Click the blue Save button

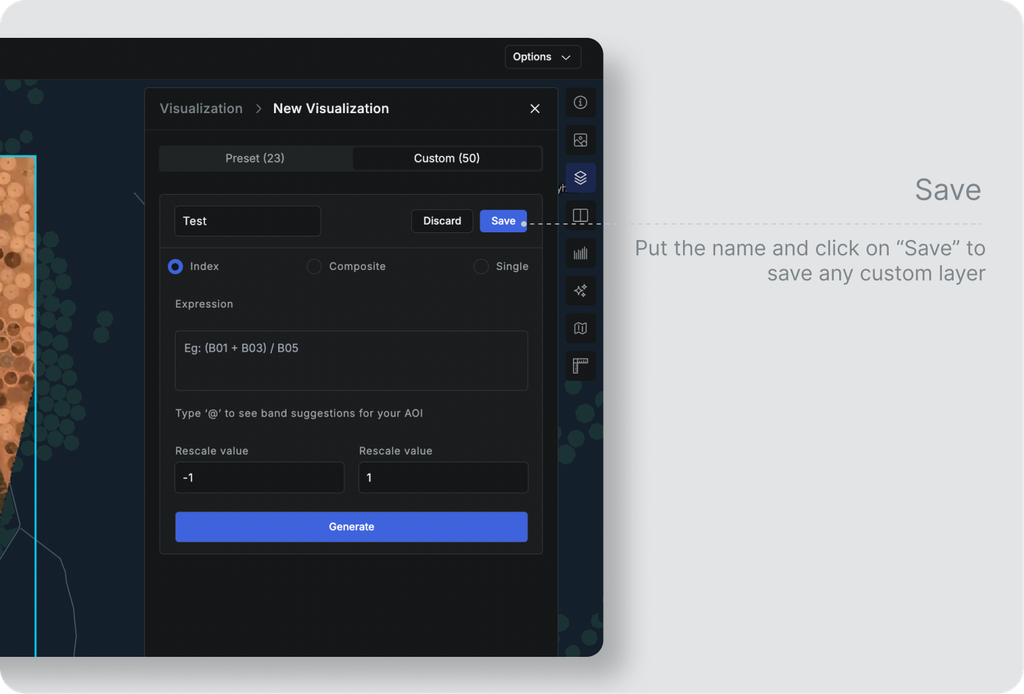[503, 221]
